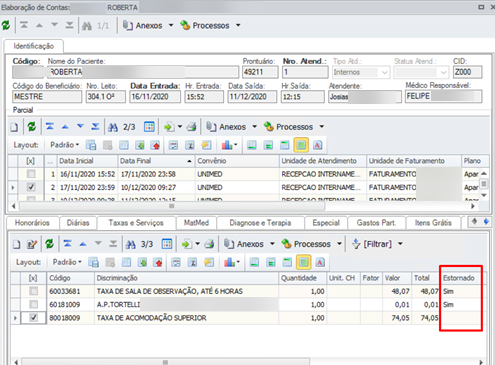Edit selected item with pencil icon
495x365 pixels.
(32, 244)
